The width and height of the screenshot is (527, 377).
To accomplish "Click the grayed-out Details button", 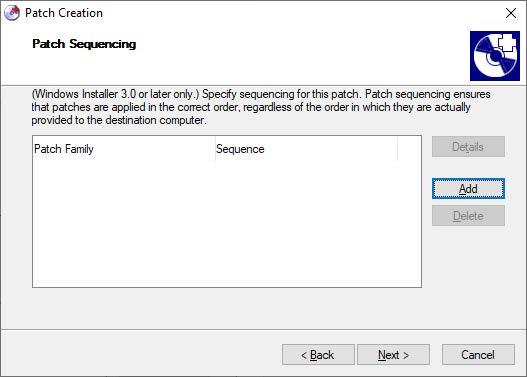I will coord(468,146).
